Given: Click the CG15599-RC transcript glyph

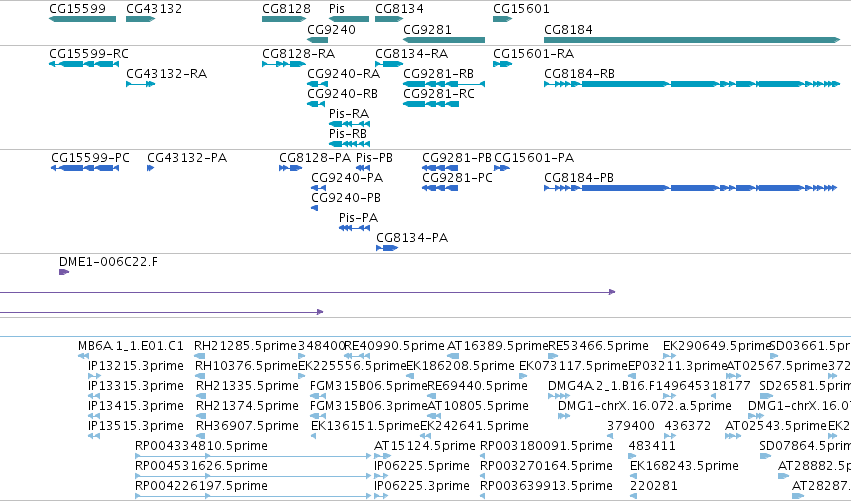Looking at the screenshot, I should [x=84, y=64].
